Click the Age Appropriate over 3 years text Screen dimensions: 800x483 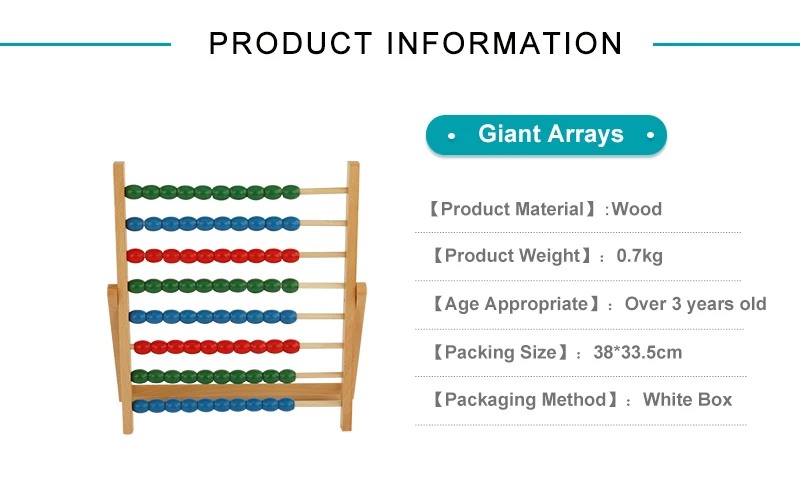coord(696,304)
